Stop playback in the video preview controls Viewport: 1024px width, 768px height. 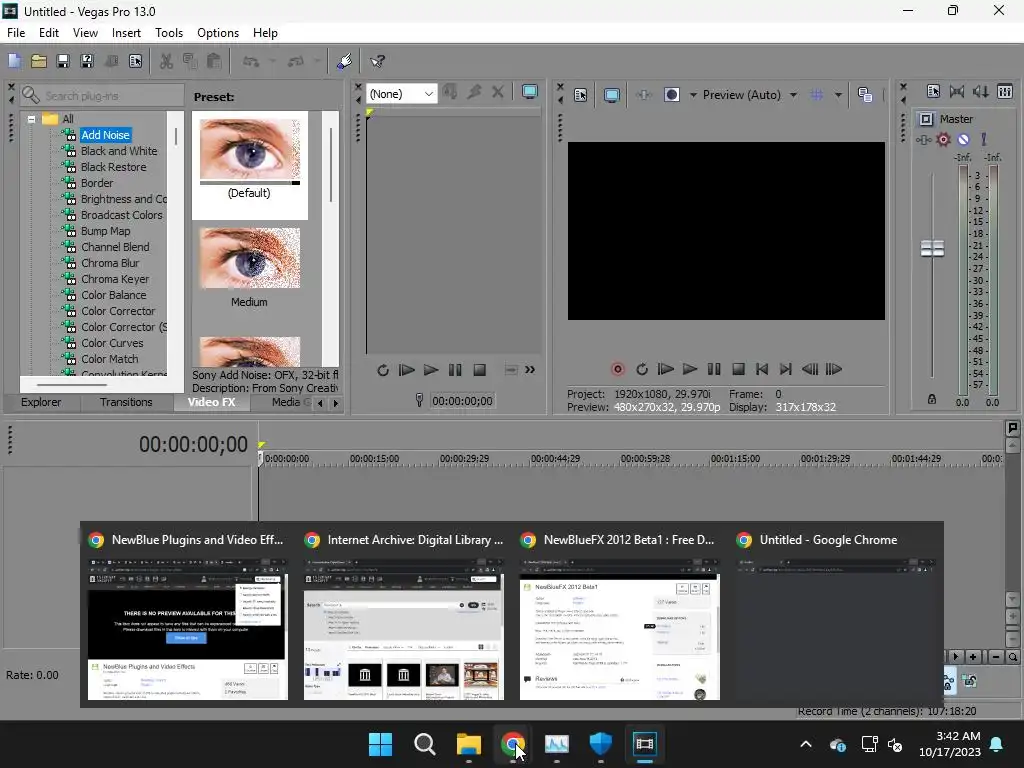point(738,370)
